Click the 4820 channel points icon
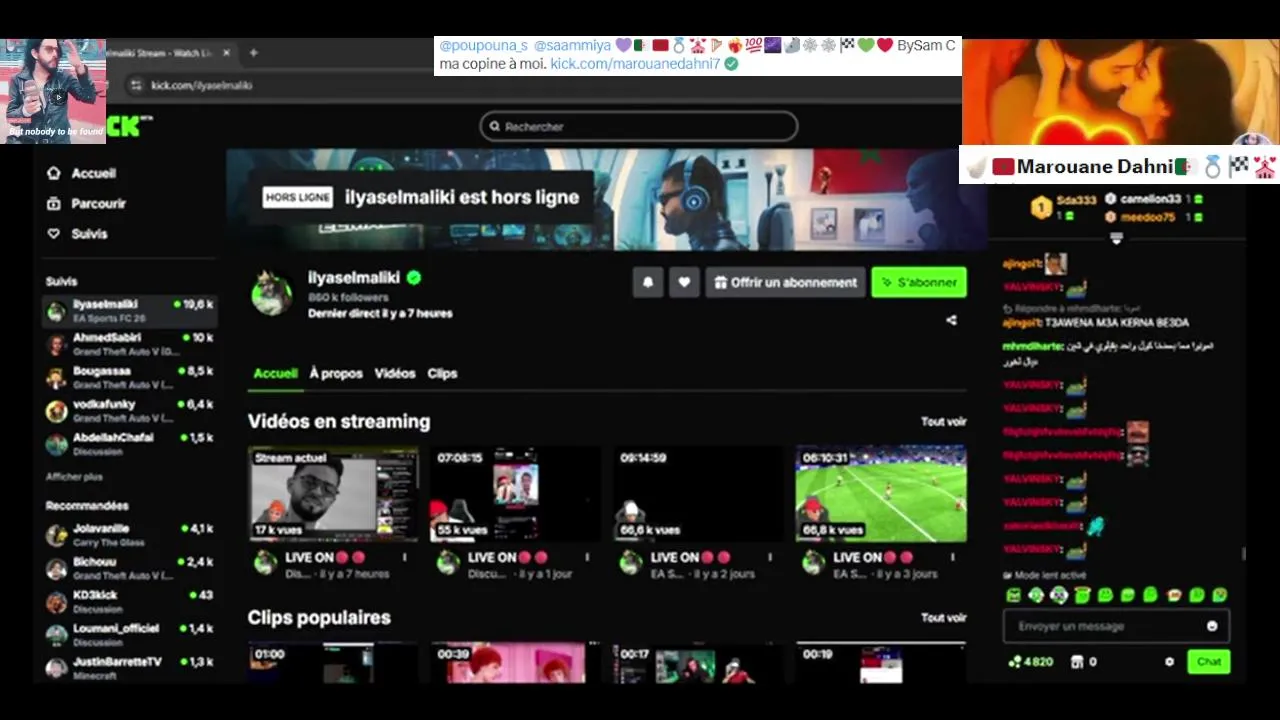Screen dimensions: 1280x720 [x=1015, y=662]
